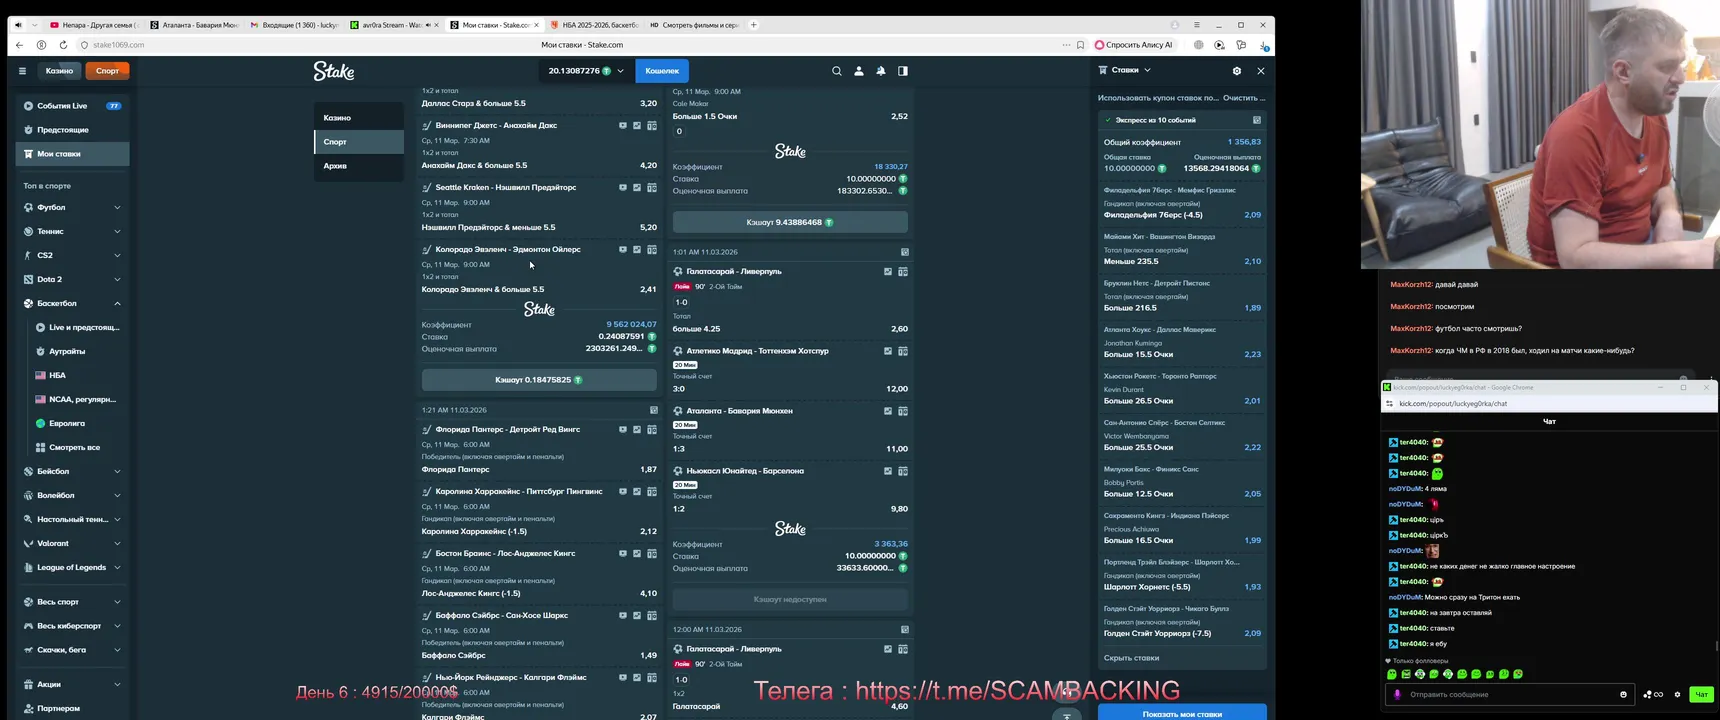Viewport: 1720px width, 720px height.
Task: Select the Казино tab in the My Bets side list
Action: click(358, 118)
